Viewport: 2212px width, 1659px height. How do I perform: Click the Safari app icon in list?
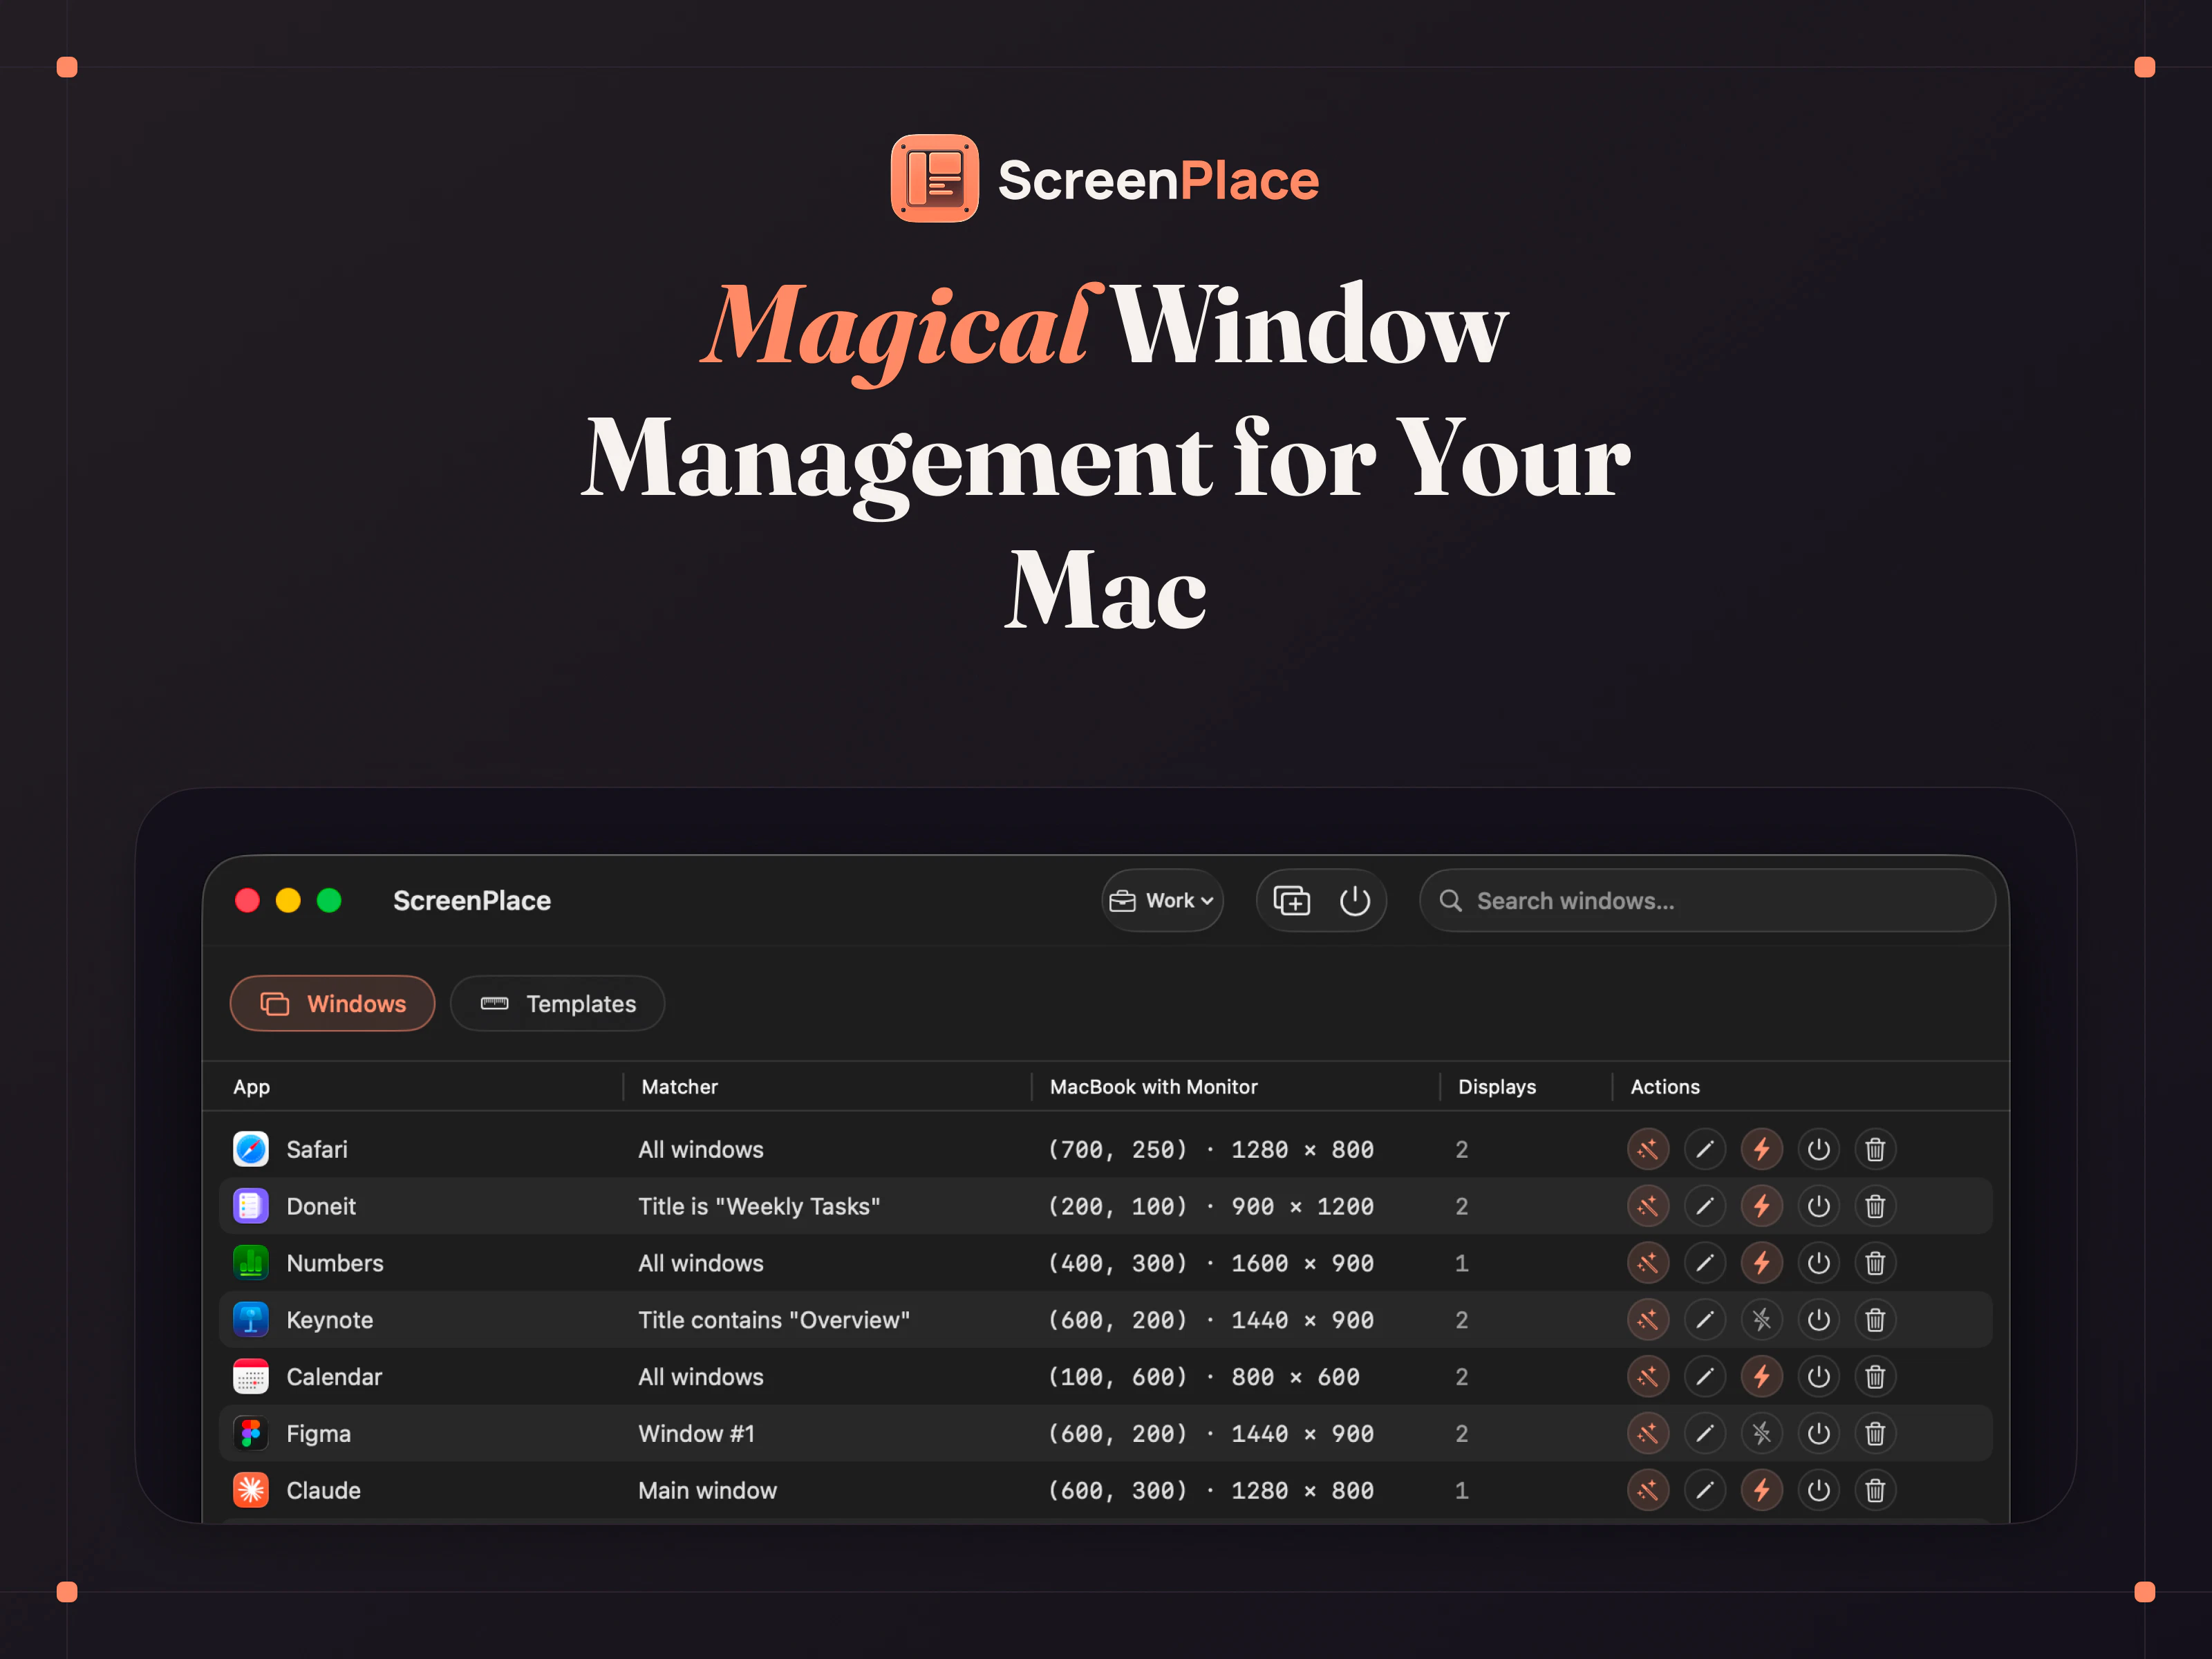251,1149
